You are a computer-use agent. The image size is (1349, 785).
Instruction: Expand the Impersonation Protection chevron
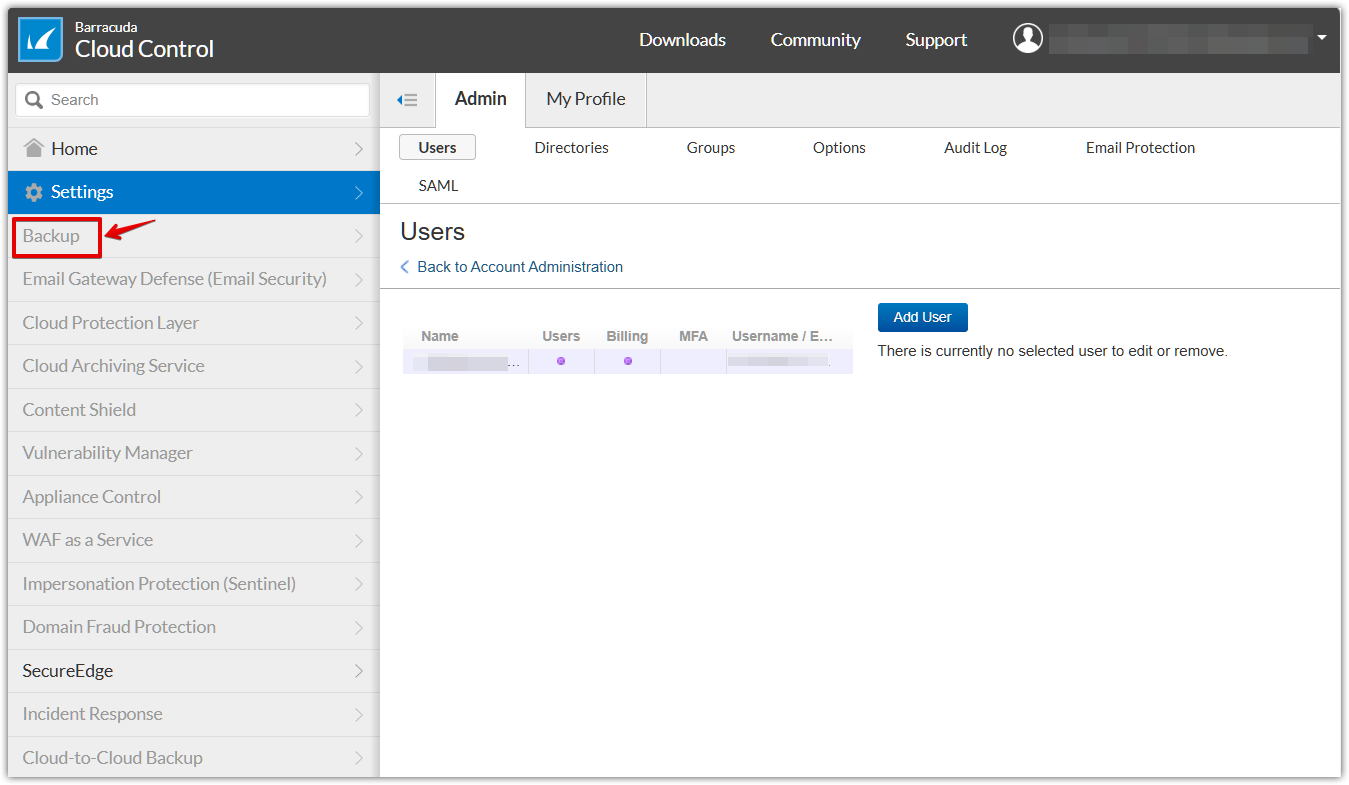click(x=359, y=584)
